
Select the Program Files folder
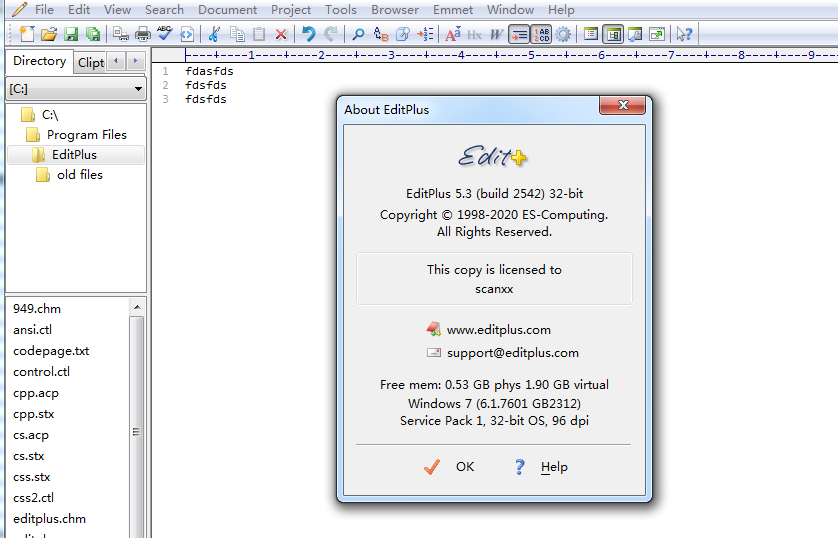(x=87, y=134)
